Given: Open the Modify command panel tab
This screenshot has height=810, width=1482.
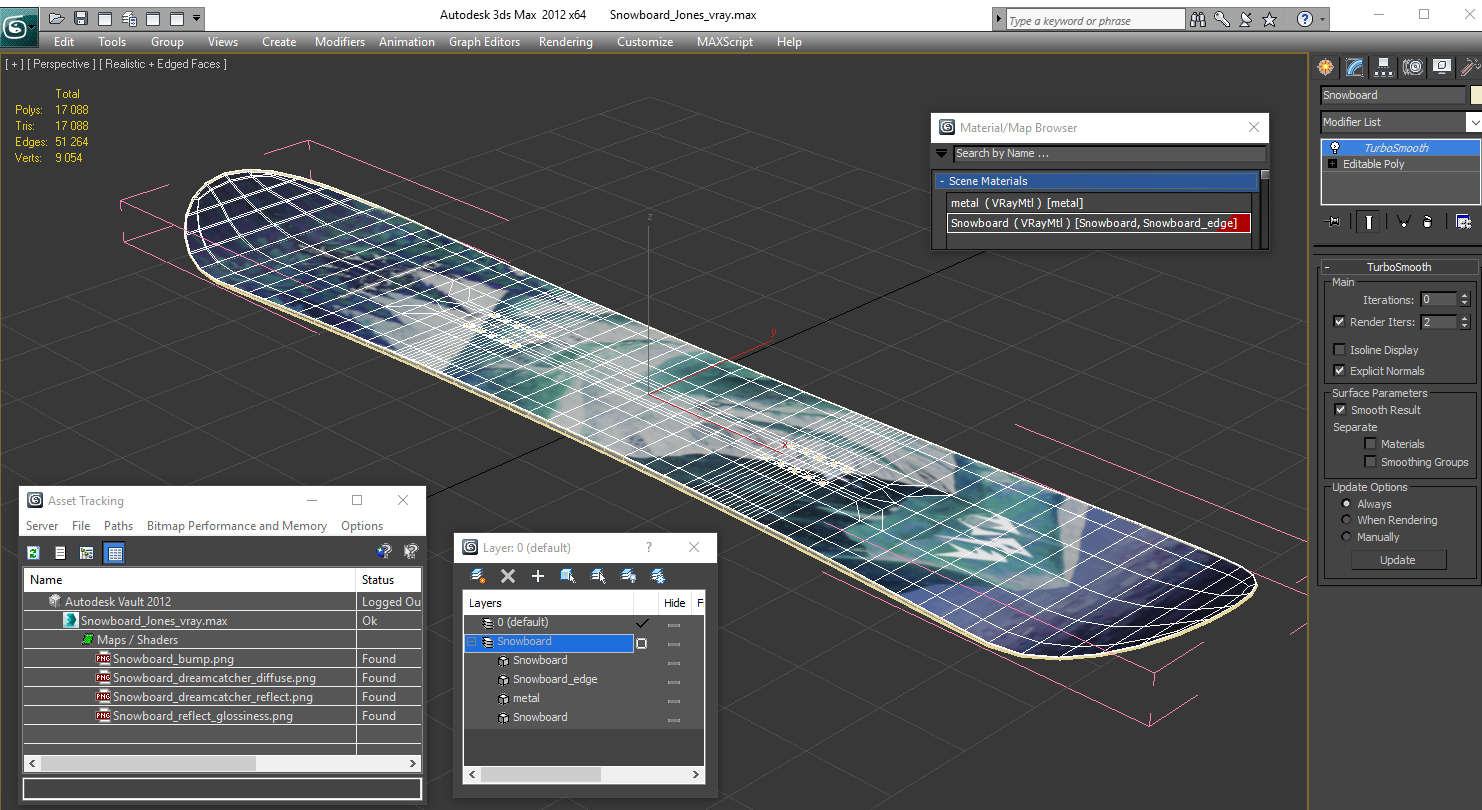Looking at the screenshot, I should [x=1354, y=67].
